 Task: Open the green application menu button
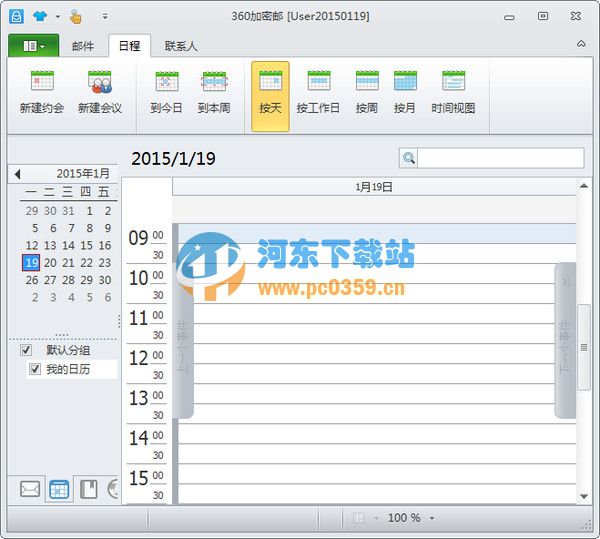click(x=34, y=46)
